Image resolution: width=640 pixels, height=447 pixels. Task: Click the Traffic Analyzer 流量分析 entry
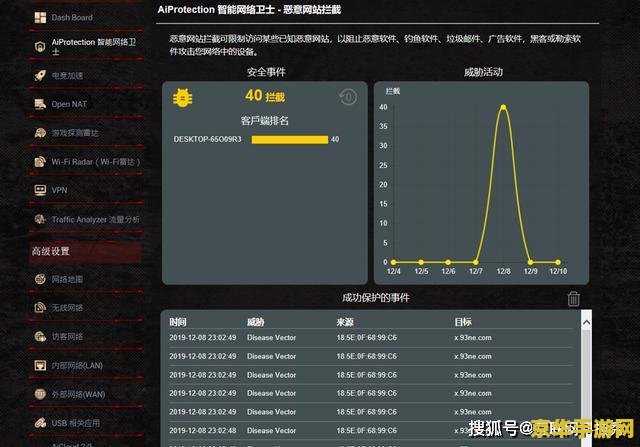point(87,220)
